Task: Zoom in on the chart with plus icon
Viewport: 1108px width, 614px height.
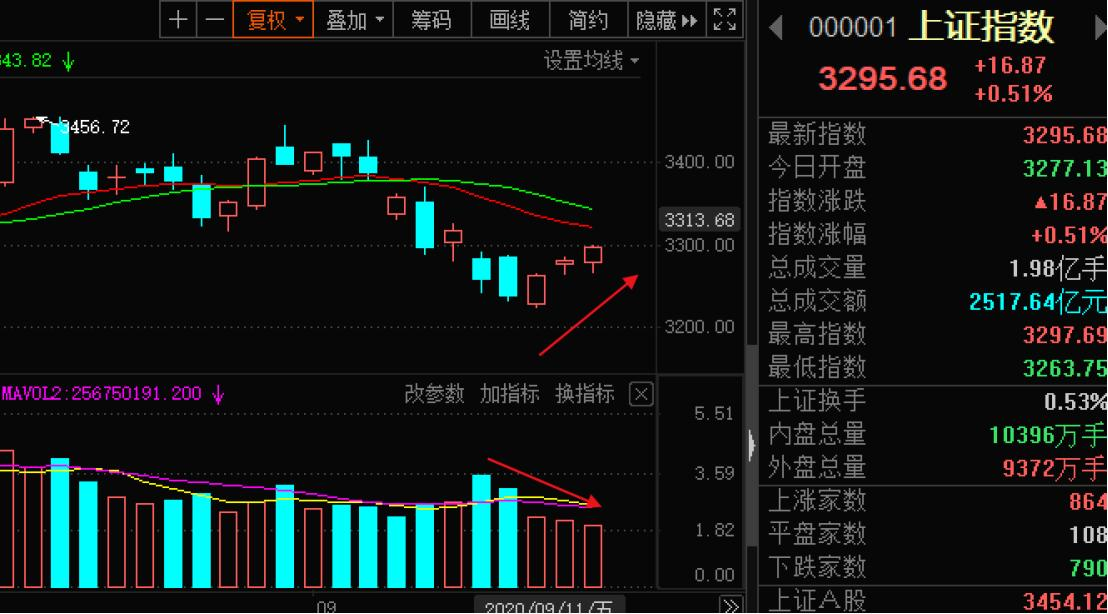Action: click(178, 19)
